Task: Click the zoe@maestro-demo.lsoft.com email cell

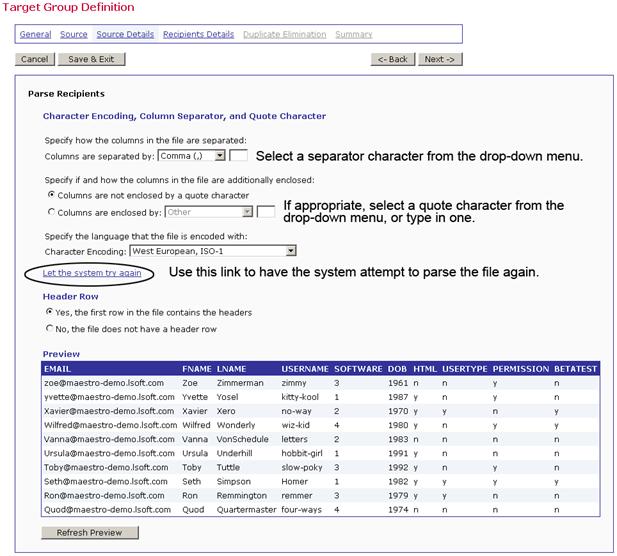Action: tap(104, 383)
